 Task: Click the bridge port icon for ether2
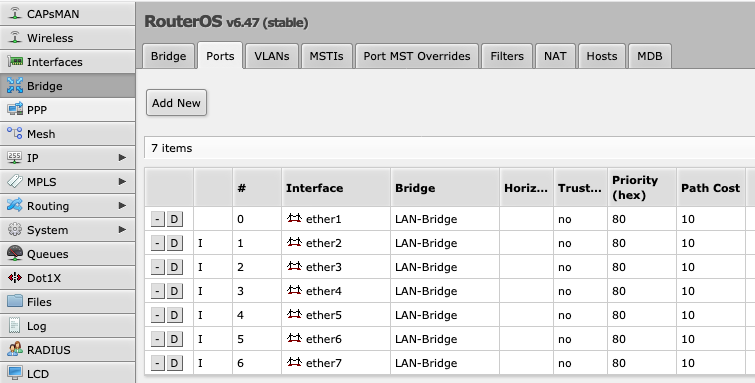[294, 242]
